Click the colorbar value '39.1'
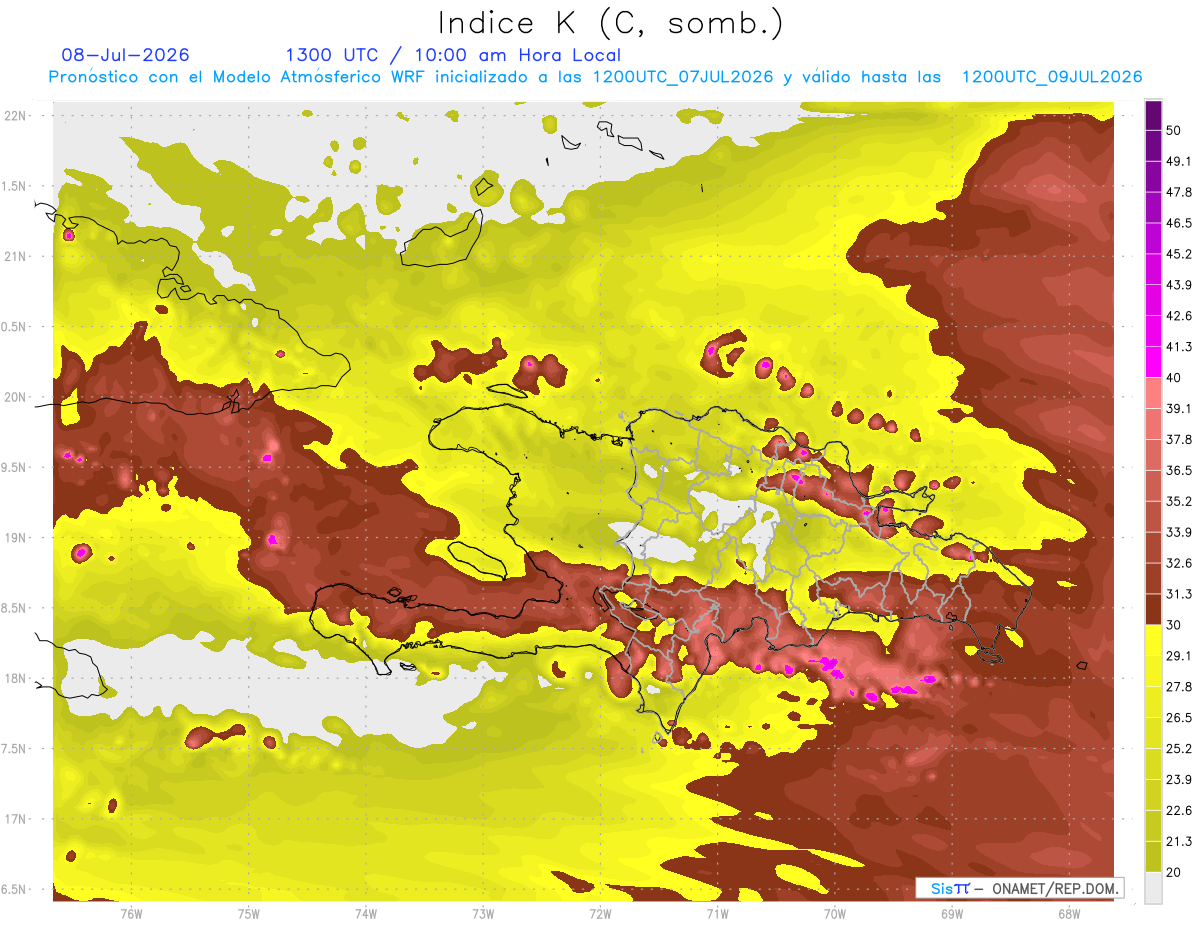This screenshot has width=1200, height=927. tap(1179, 409)
